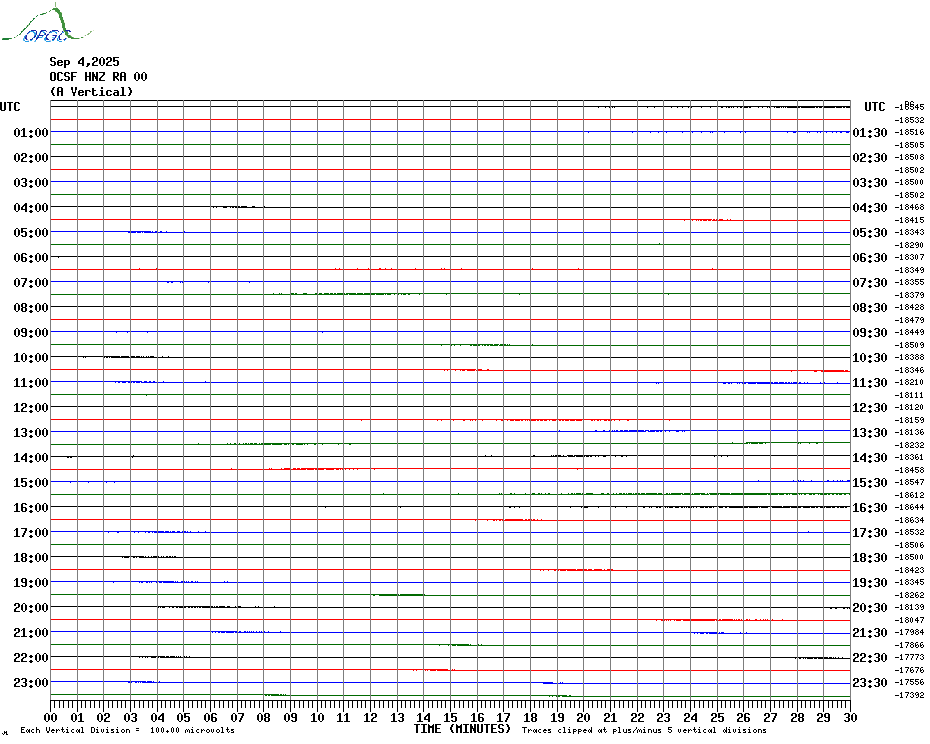Click the OFGC mountain logo
This screenshot has width=930, height=744.
pos(46,24)
